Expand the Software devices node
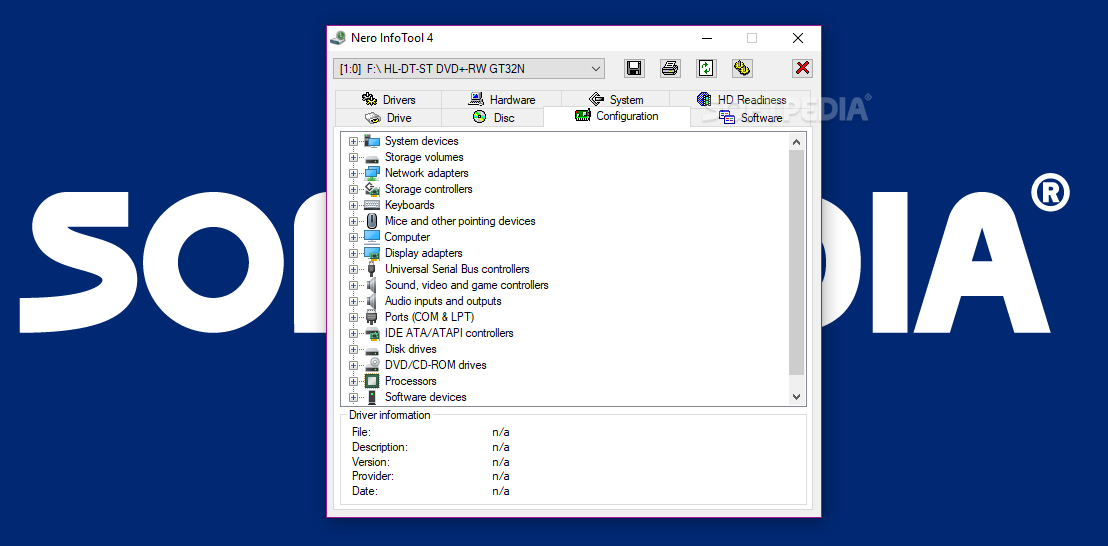The height and width of the screenshot is (546, 1108). tap(353, 398)
